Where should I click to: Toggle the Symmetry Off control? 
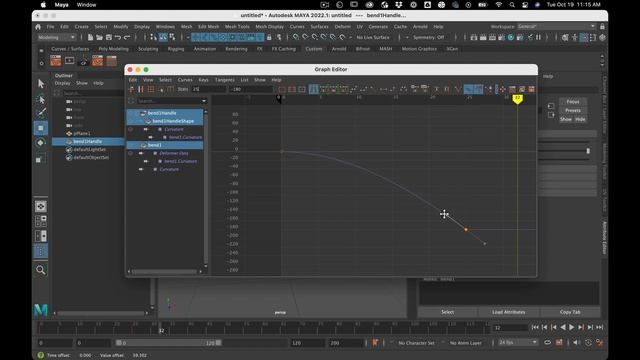click(429, 37)
